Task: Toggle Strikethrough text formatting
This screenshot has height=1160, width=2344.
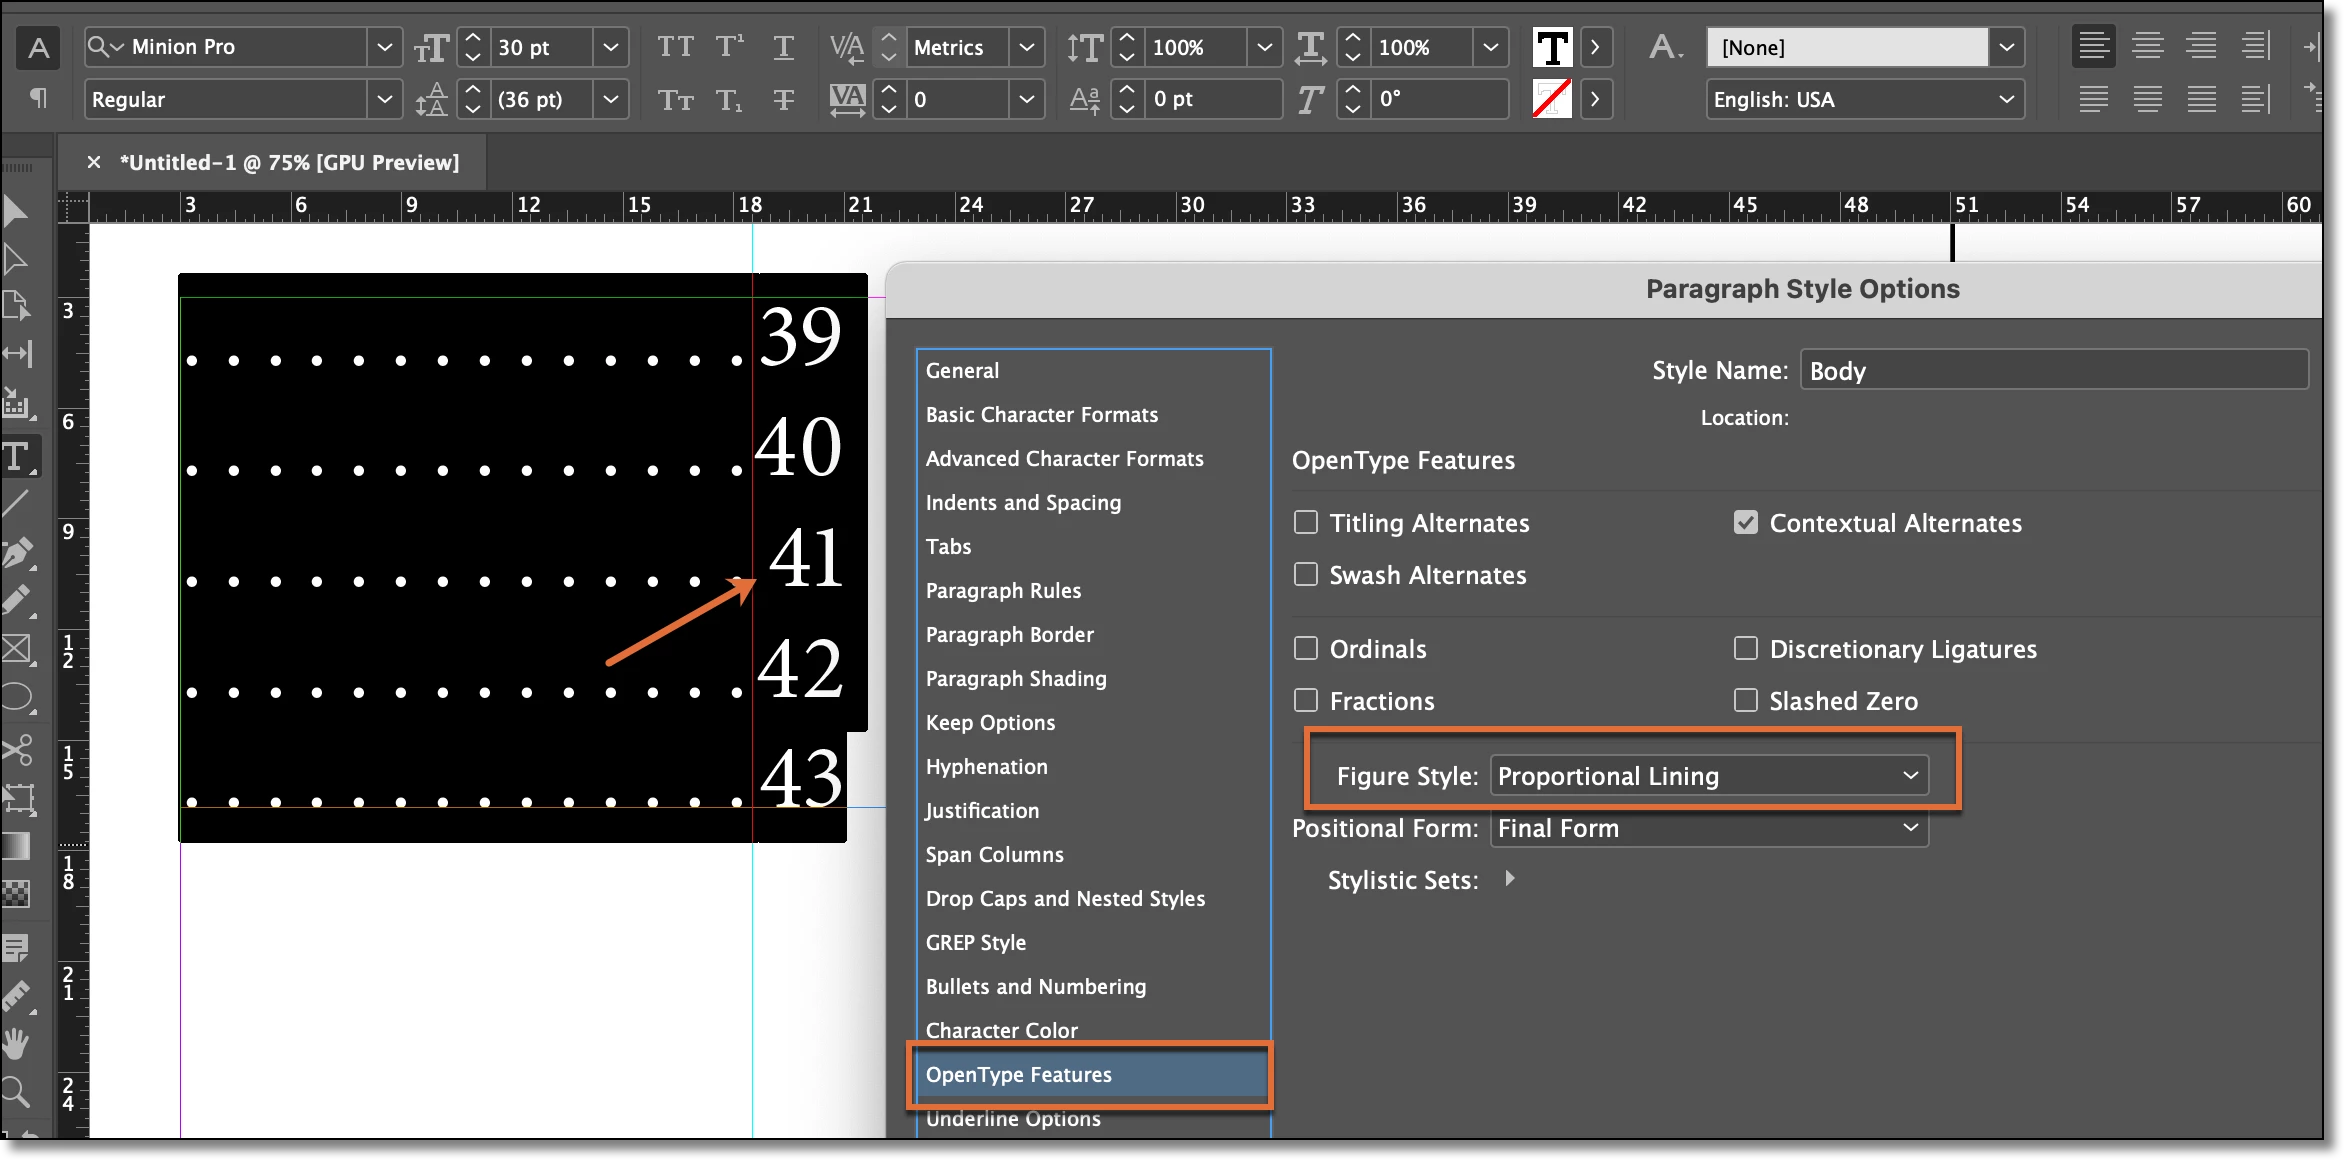Action: pyautogui.click(x=784, y=99)
